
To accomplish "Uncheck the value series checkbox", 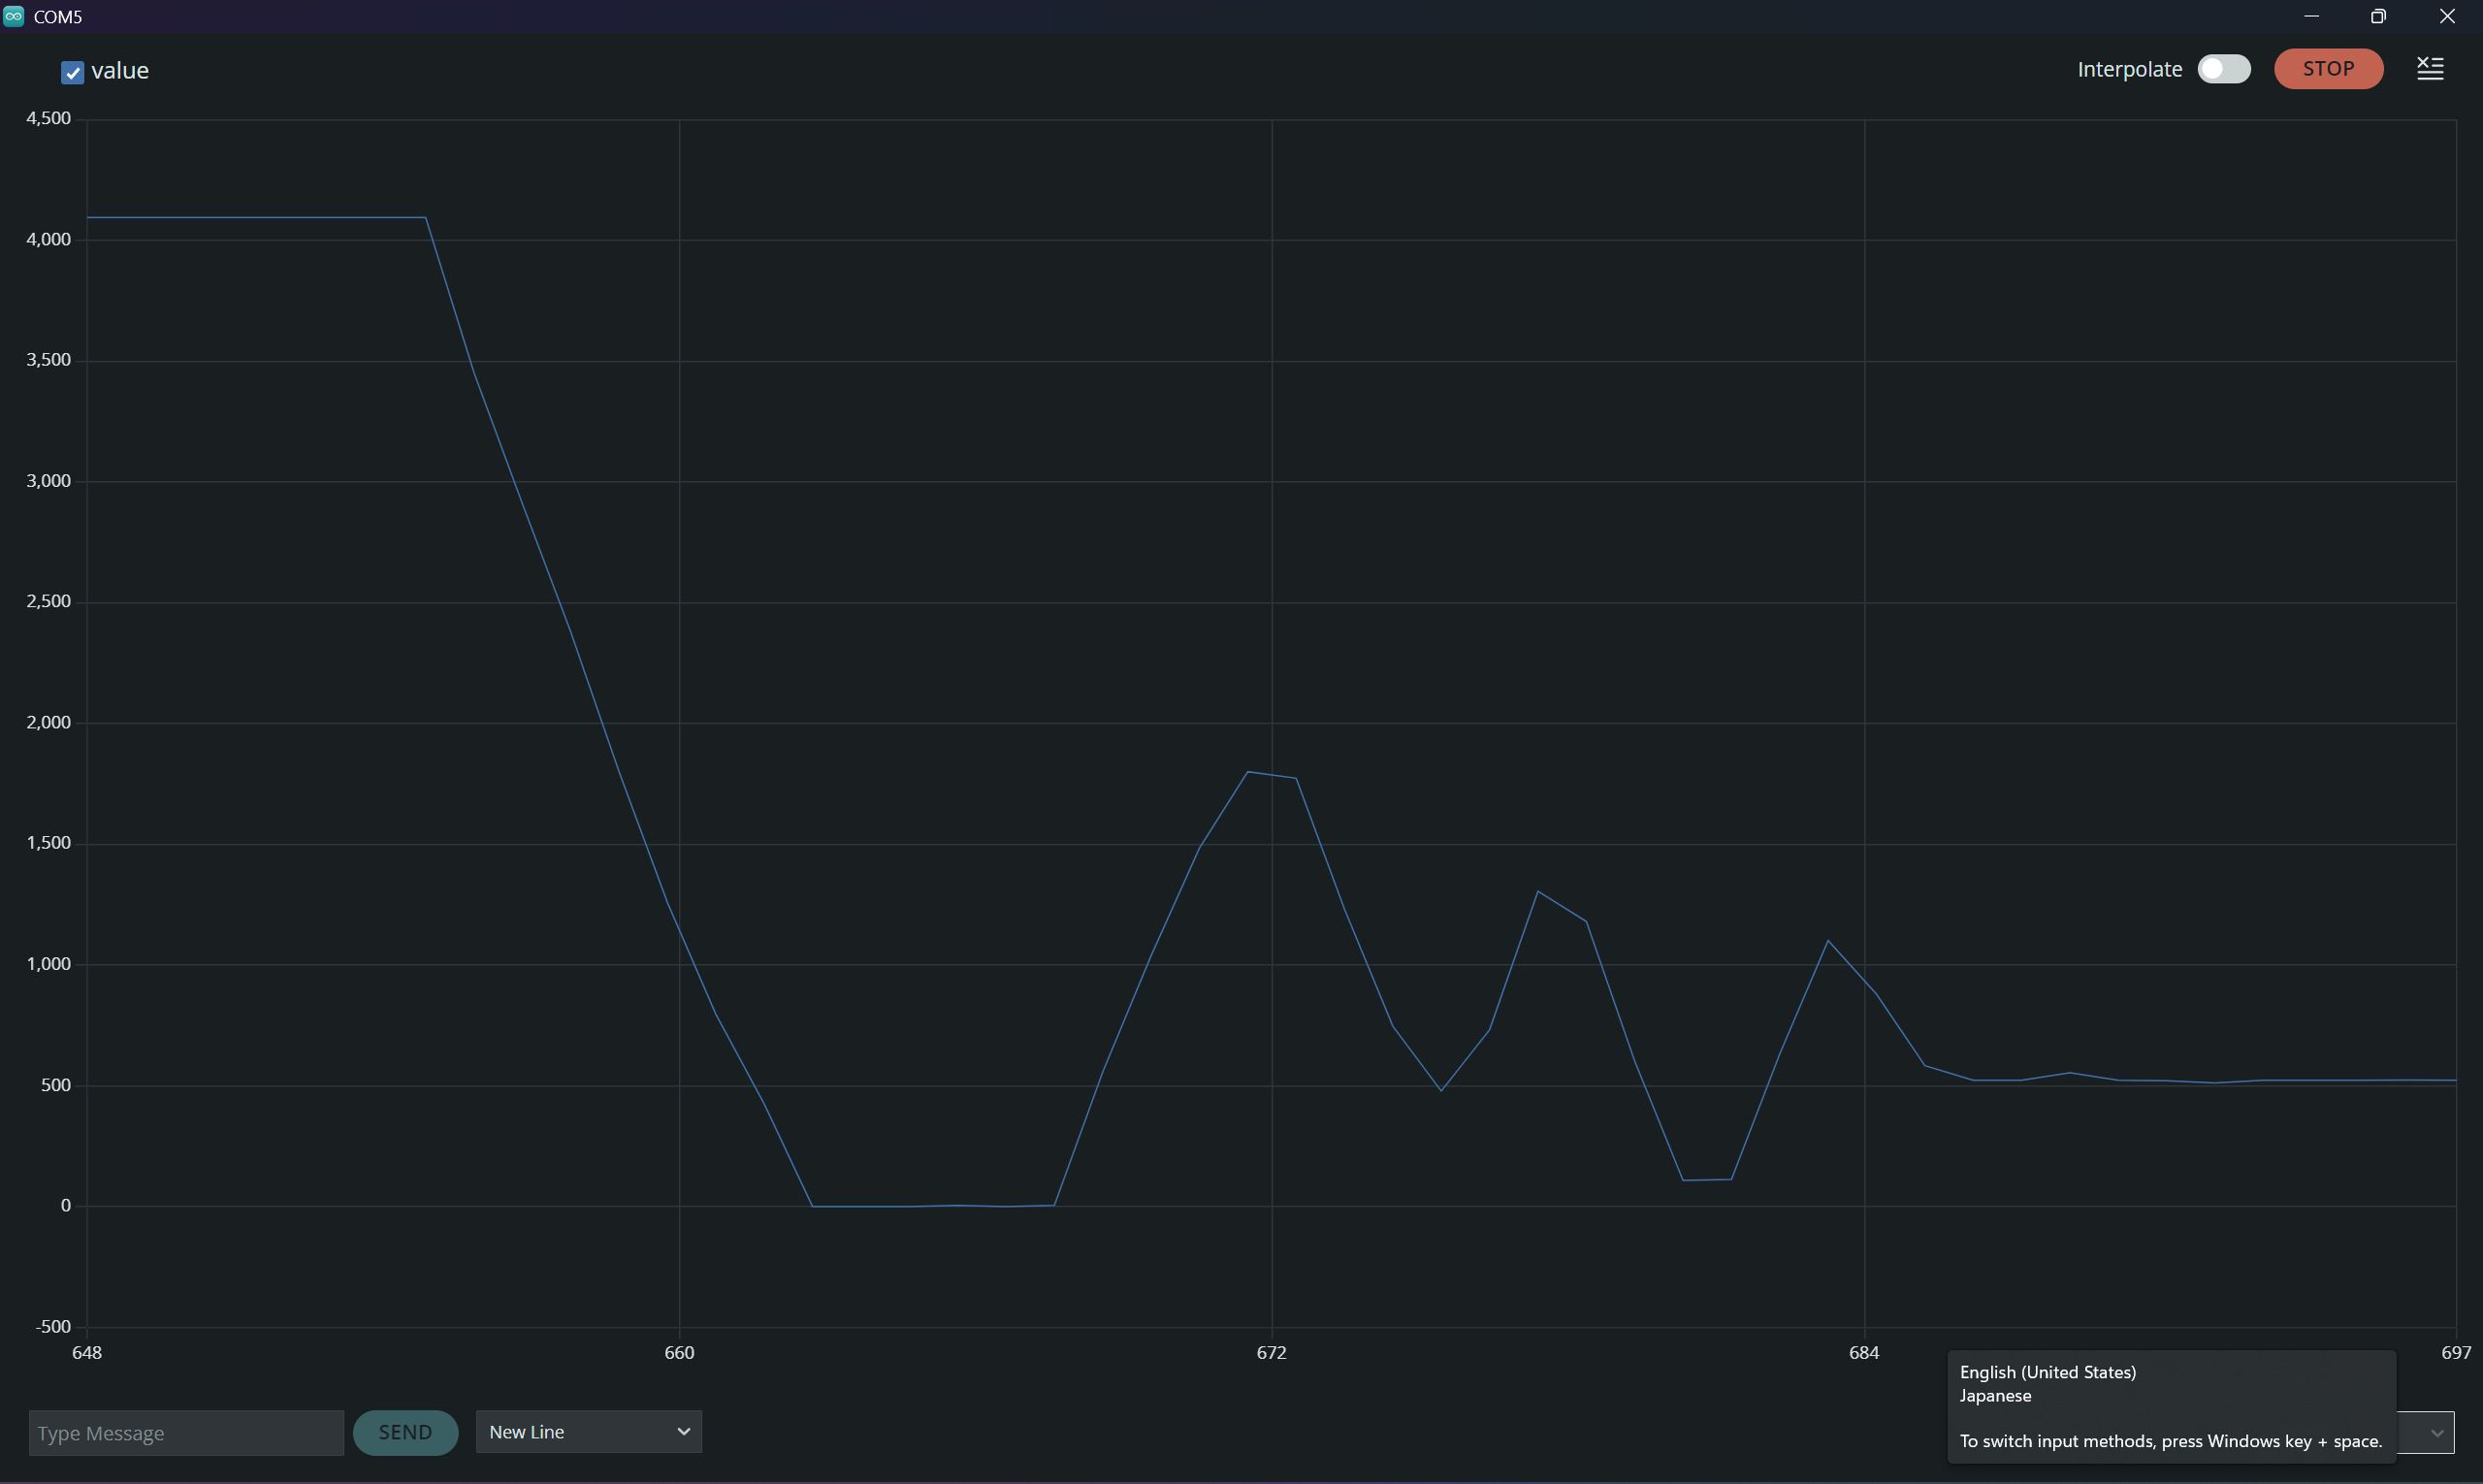I will 72,72.
